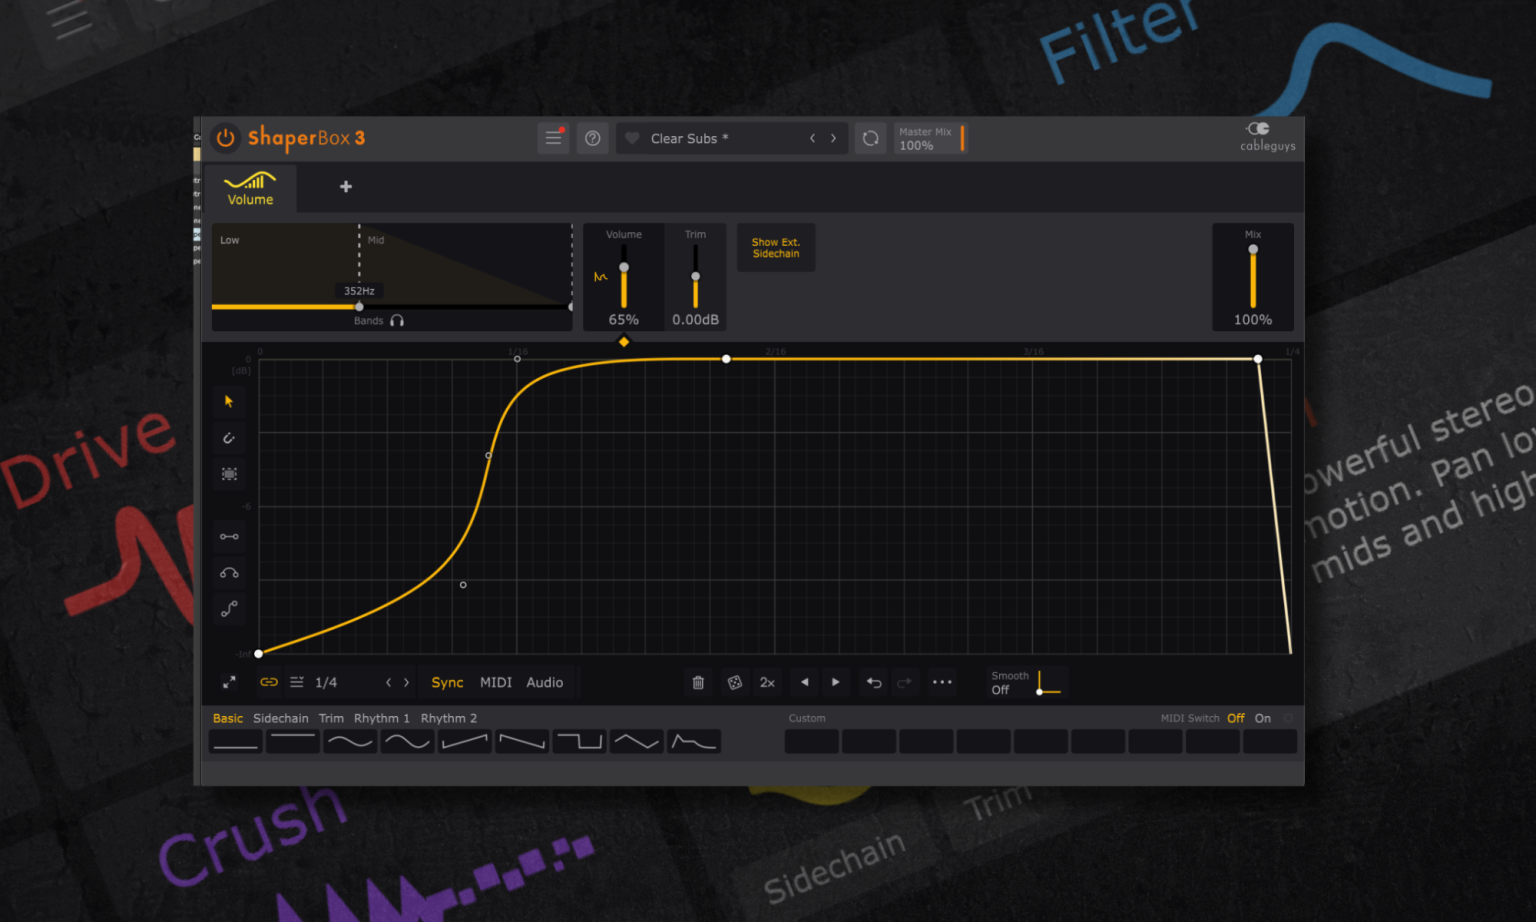The width and height of the screenshot is (1536, 922).
Task: Select the S-curve drawing tool
Action: (x=229, y=608)
